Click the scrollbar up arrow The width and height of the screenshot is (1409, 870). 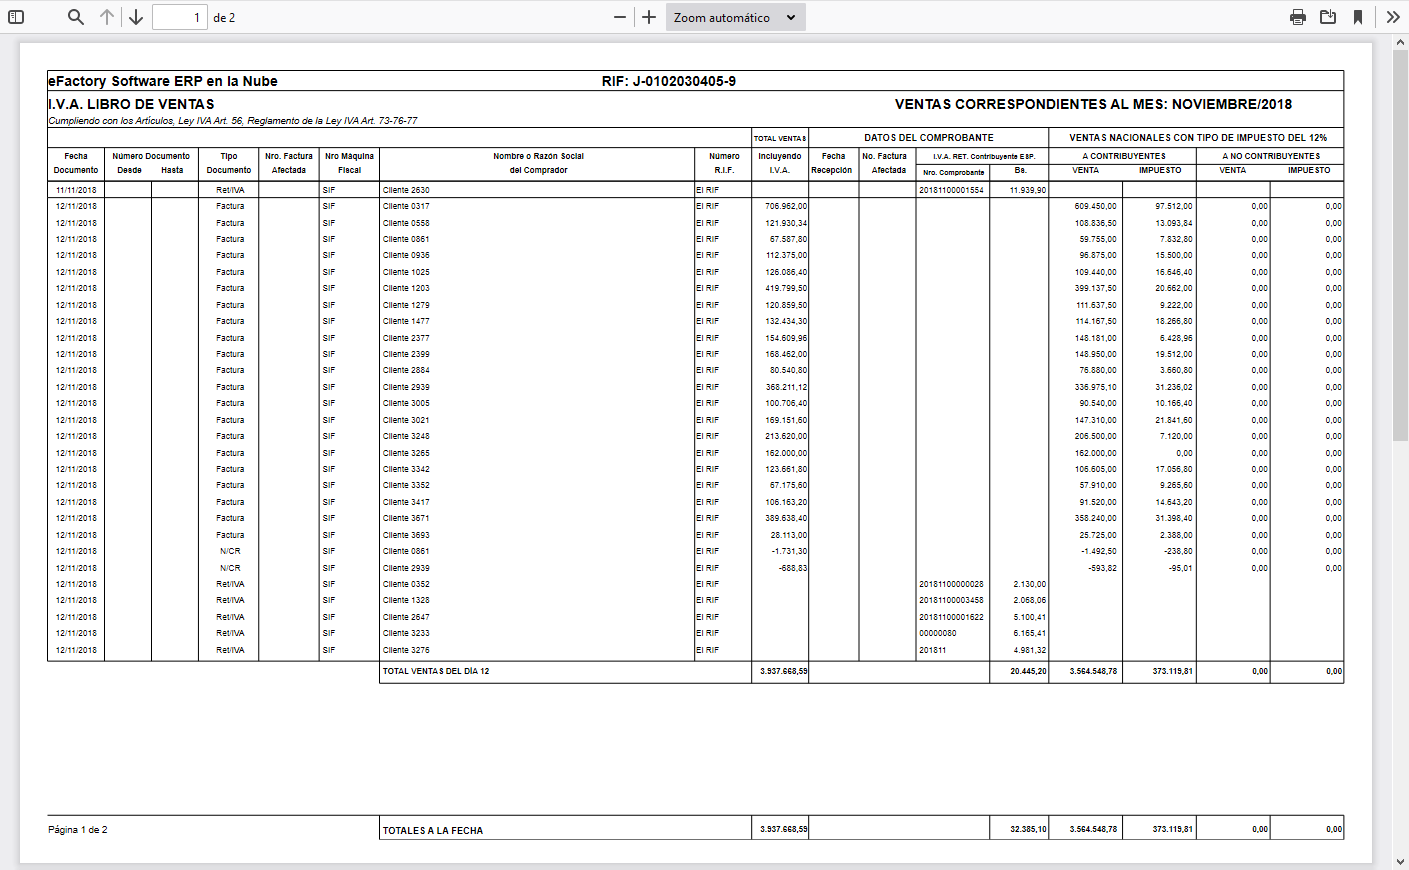(x=1401, y=43)
